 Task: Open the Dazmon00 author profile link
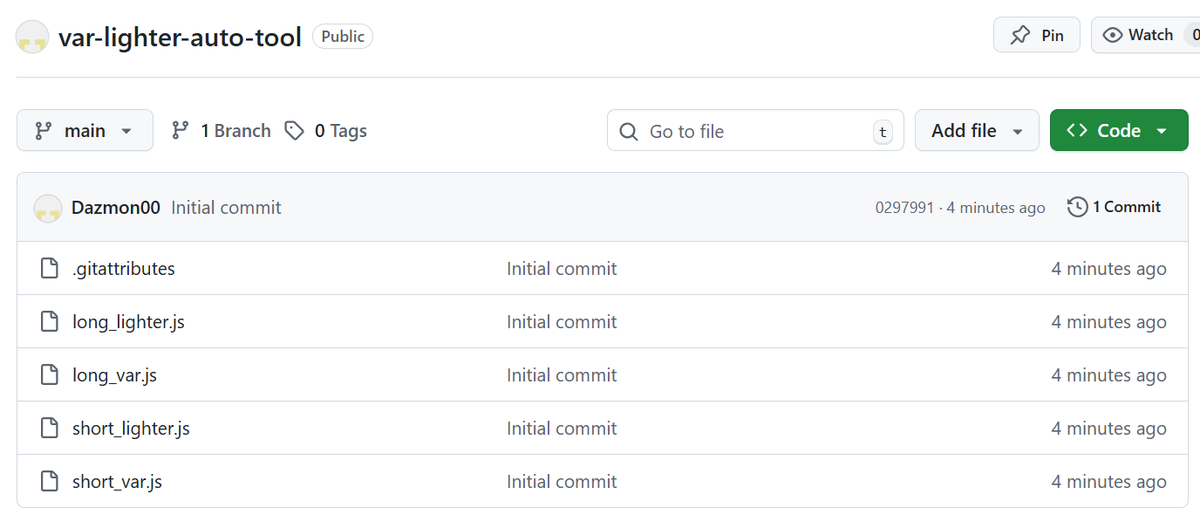coord(116,208)
